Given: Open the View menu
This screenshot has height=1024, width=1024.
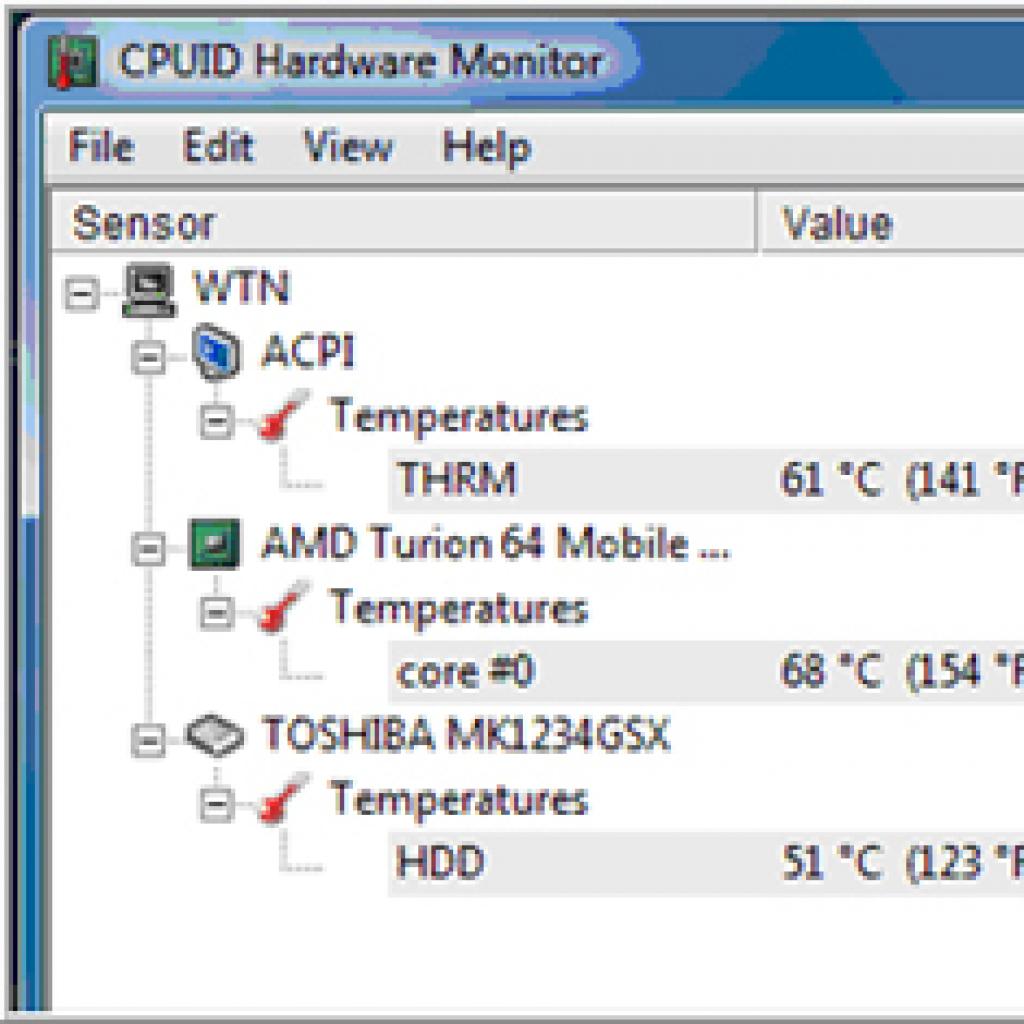Looking at the screenshot, I should (x=349, y=146).
